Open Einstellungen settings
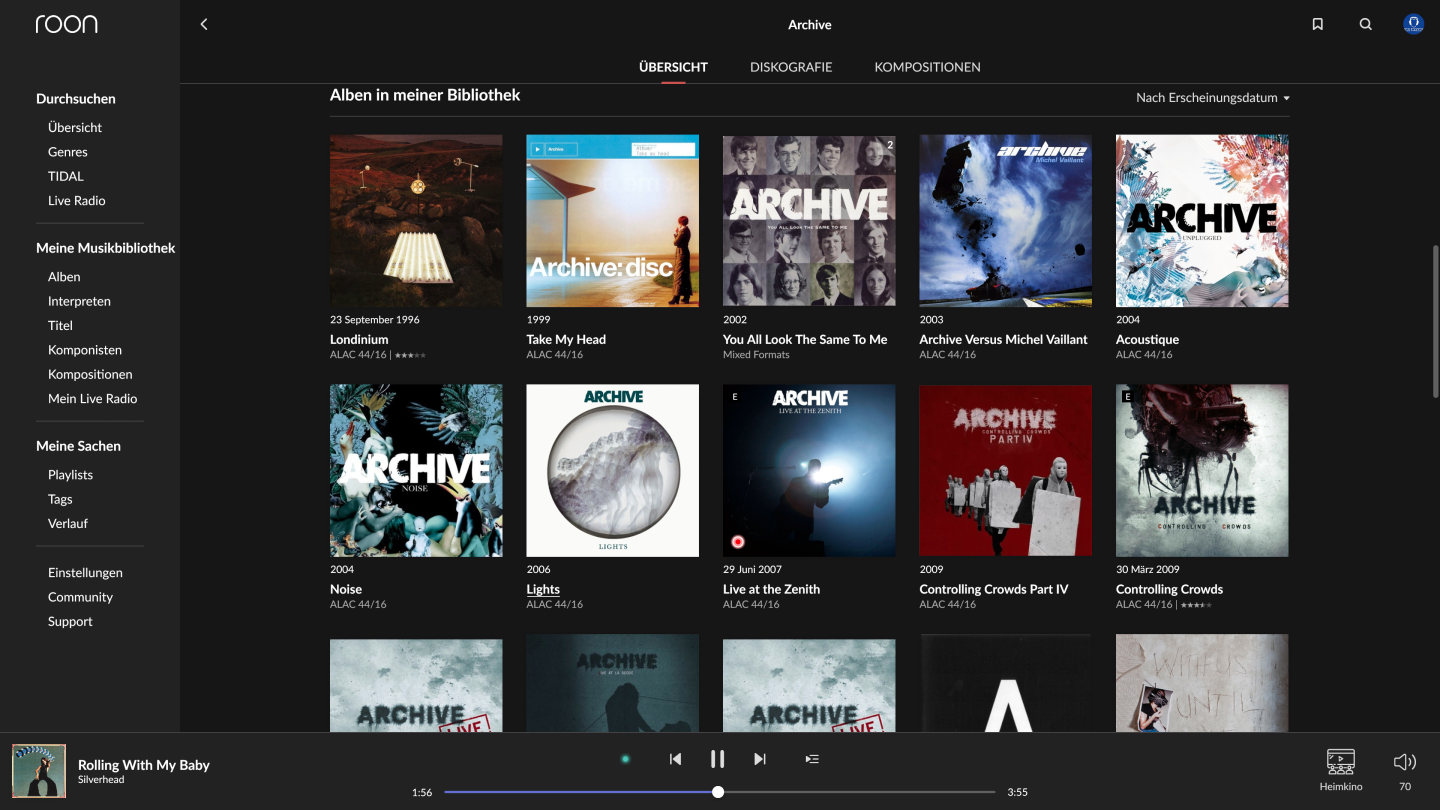Image resolution: width=1440 pixels, height=810 pixels. tap(85, 573)
